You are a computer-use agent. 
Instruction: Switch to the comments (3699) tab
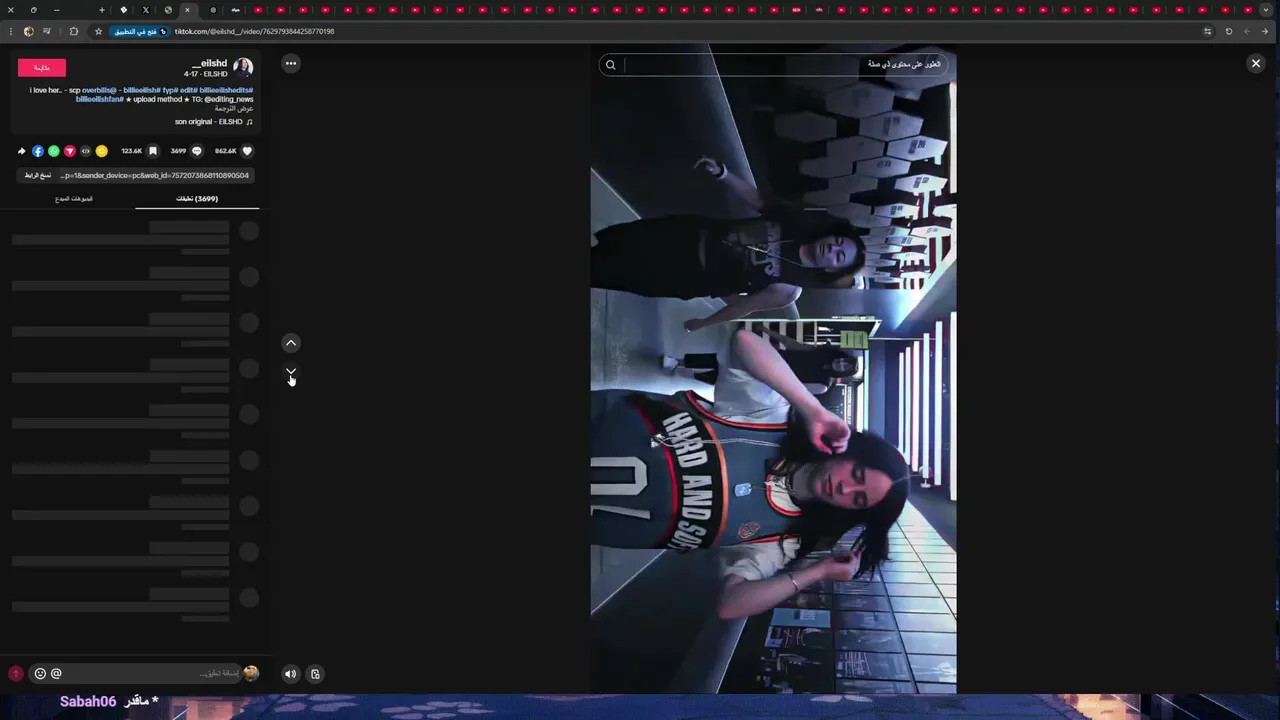pyautogui.click(x=197, y=198)
